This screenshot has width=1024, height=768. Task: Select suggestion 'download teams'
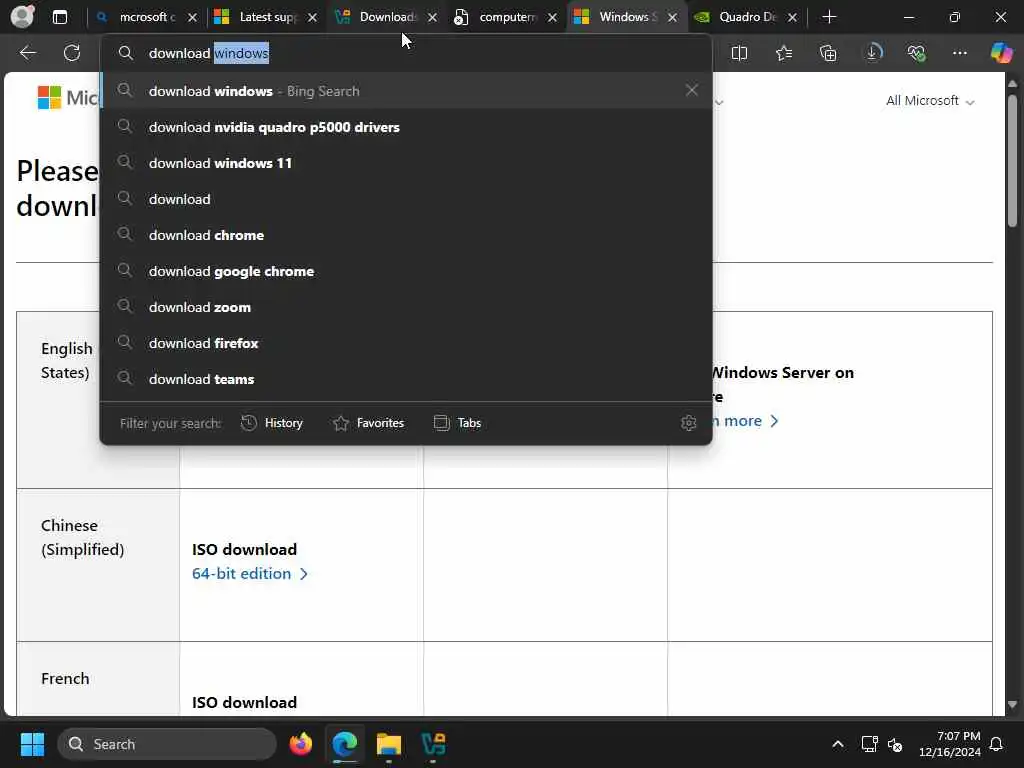coord(406,379)
